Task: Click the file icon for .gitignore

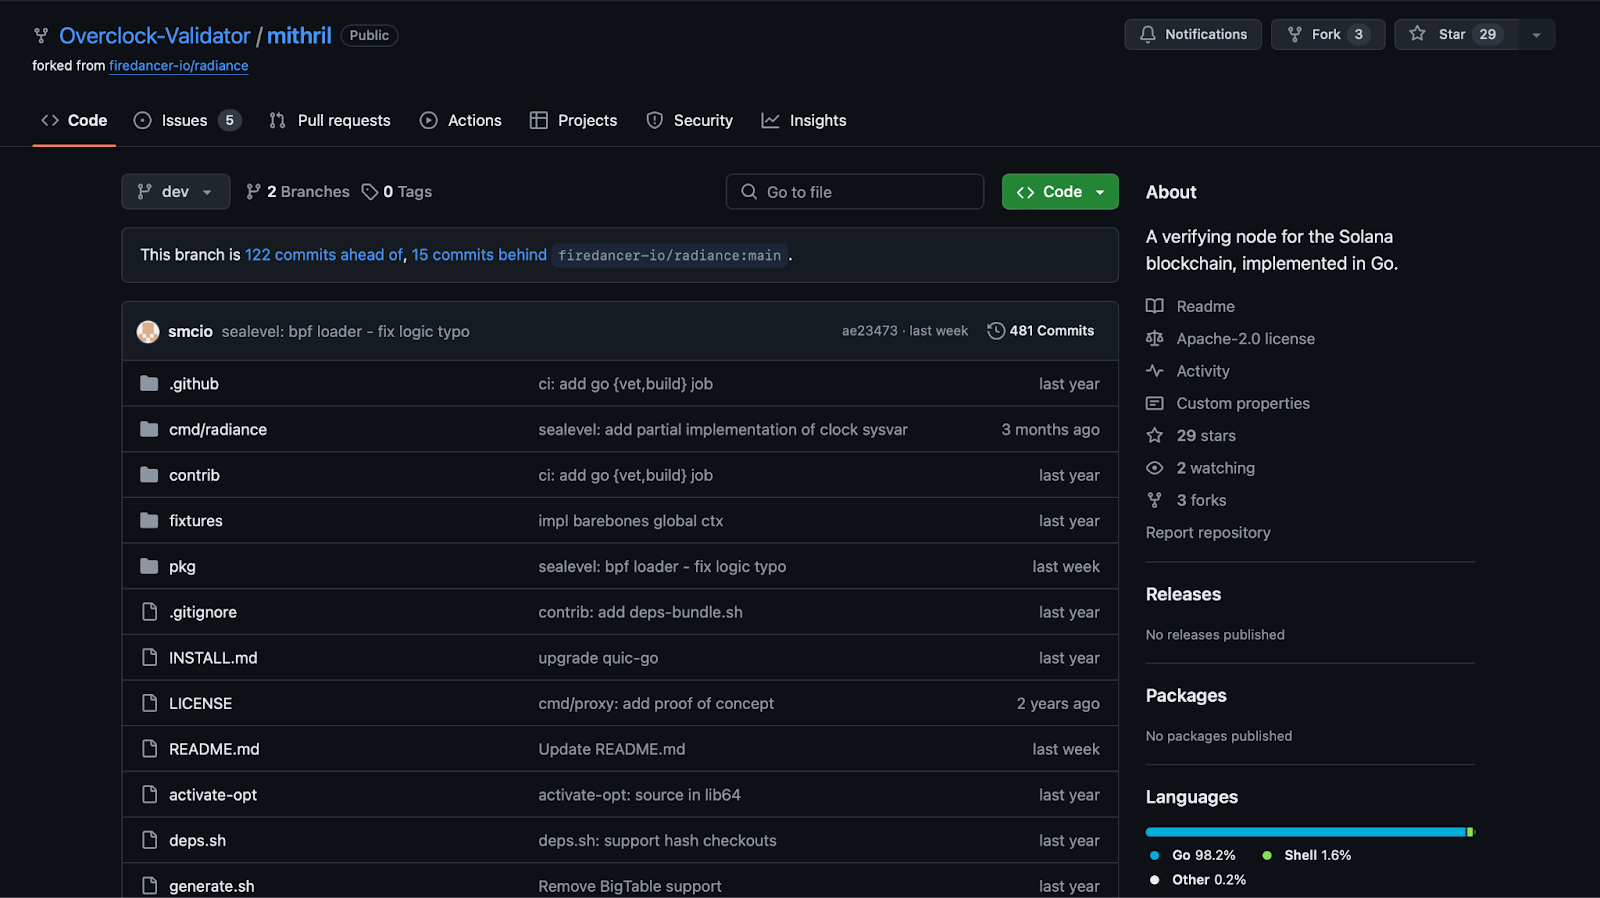Action: click(x=149, y=612)
